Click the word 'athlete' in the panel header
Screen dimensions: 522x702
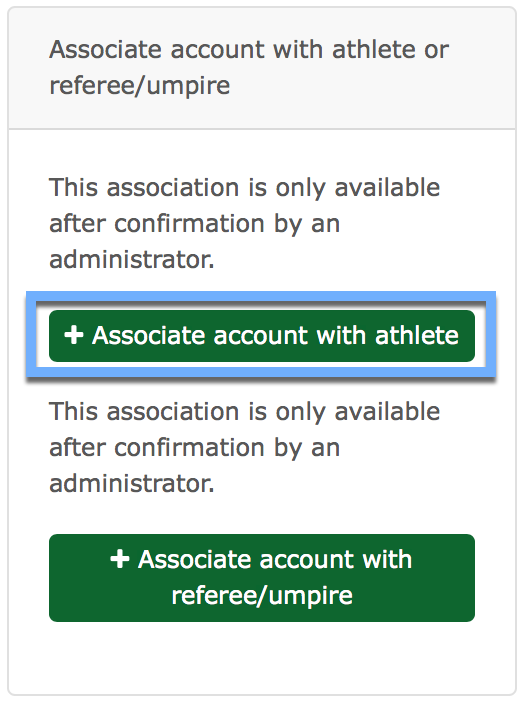[x=375, y=49]
